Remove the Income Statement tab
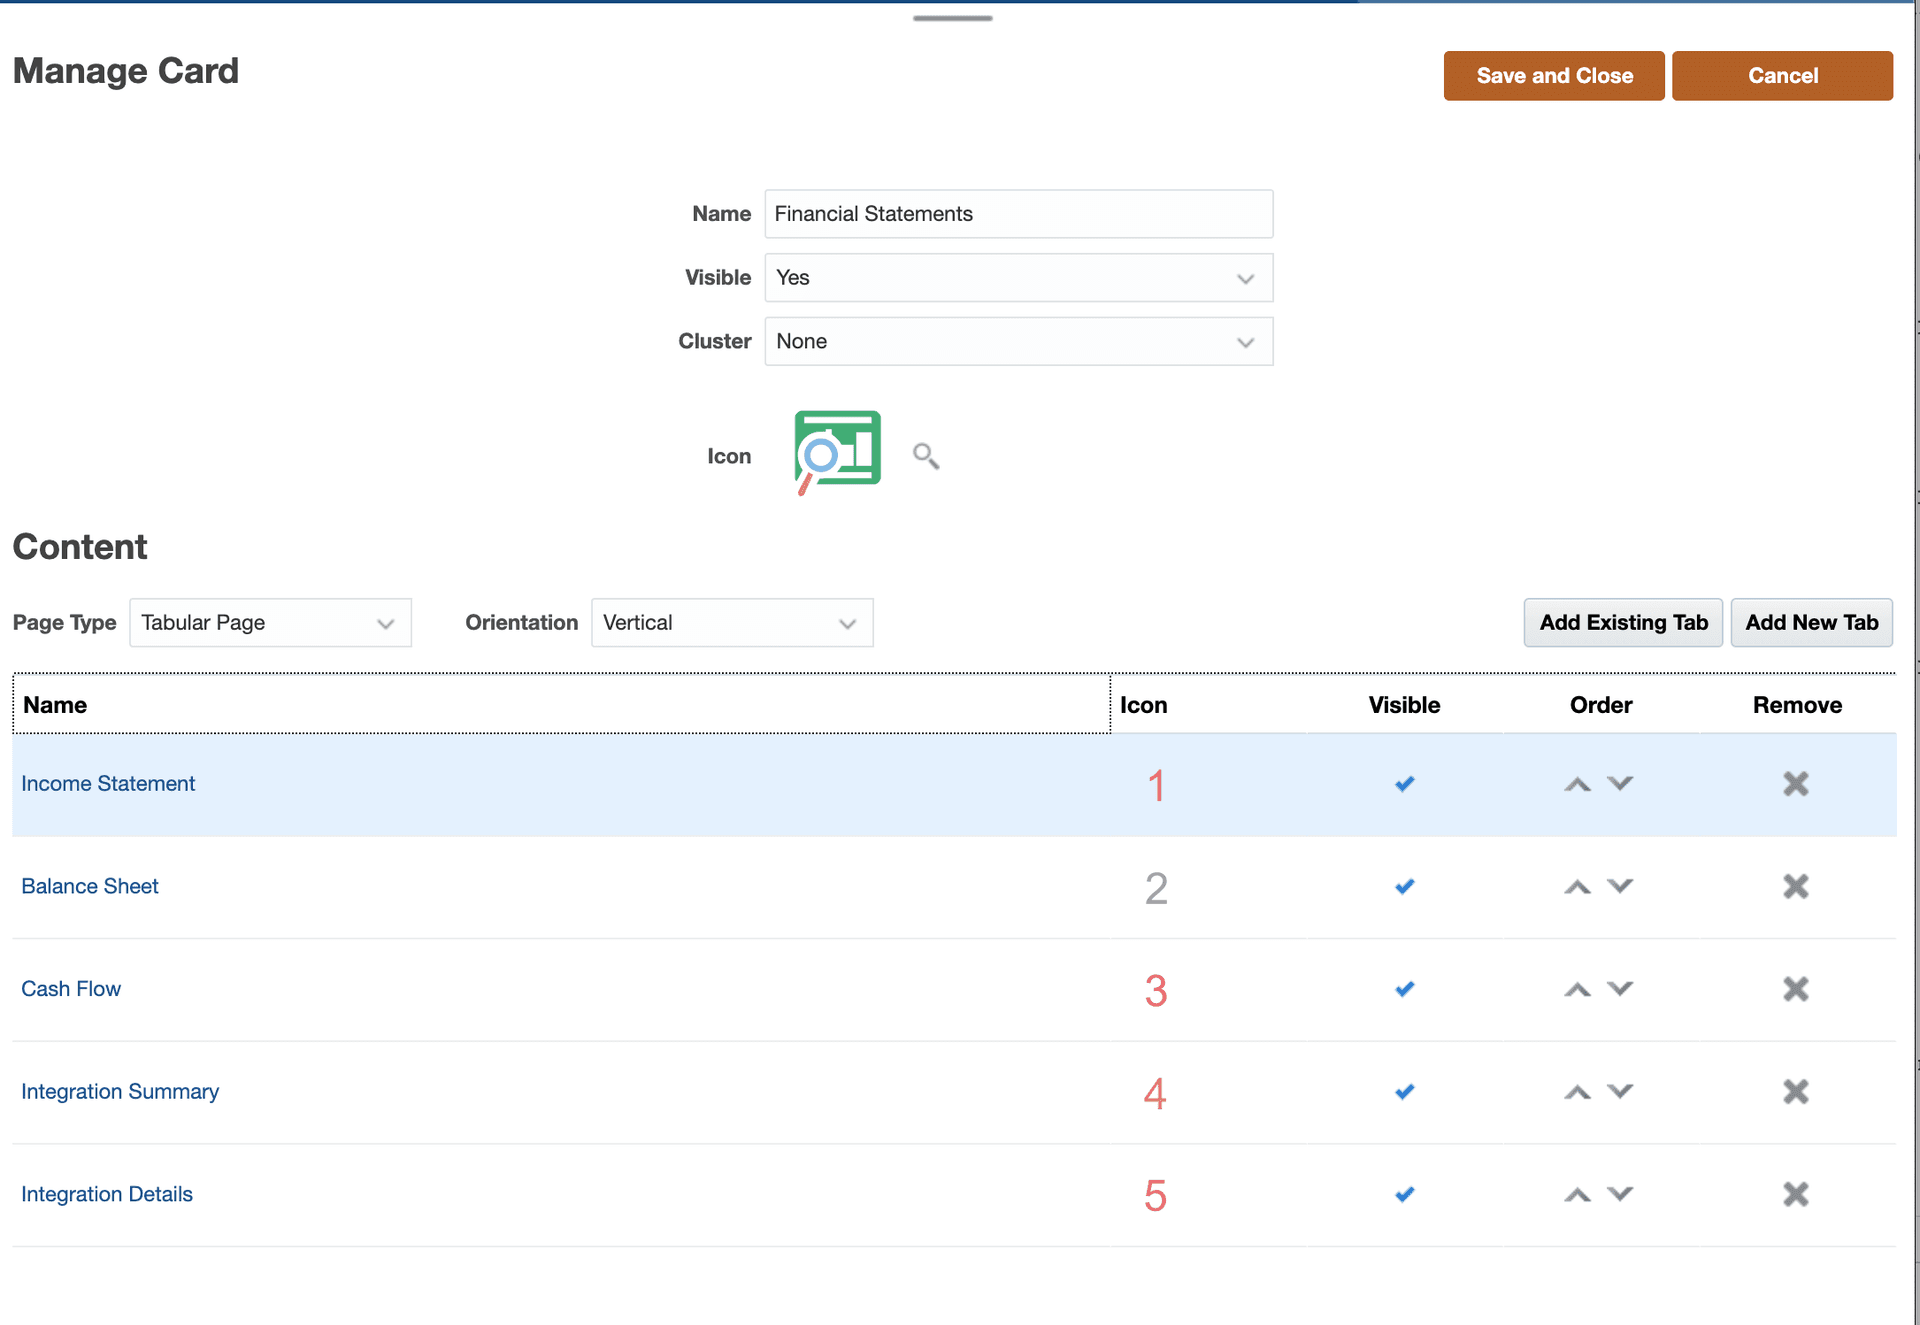The height and width of the screenshot is (1325, 1920). 1796,784
